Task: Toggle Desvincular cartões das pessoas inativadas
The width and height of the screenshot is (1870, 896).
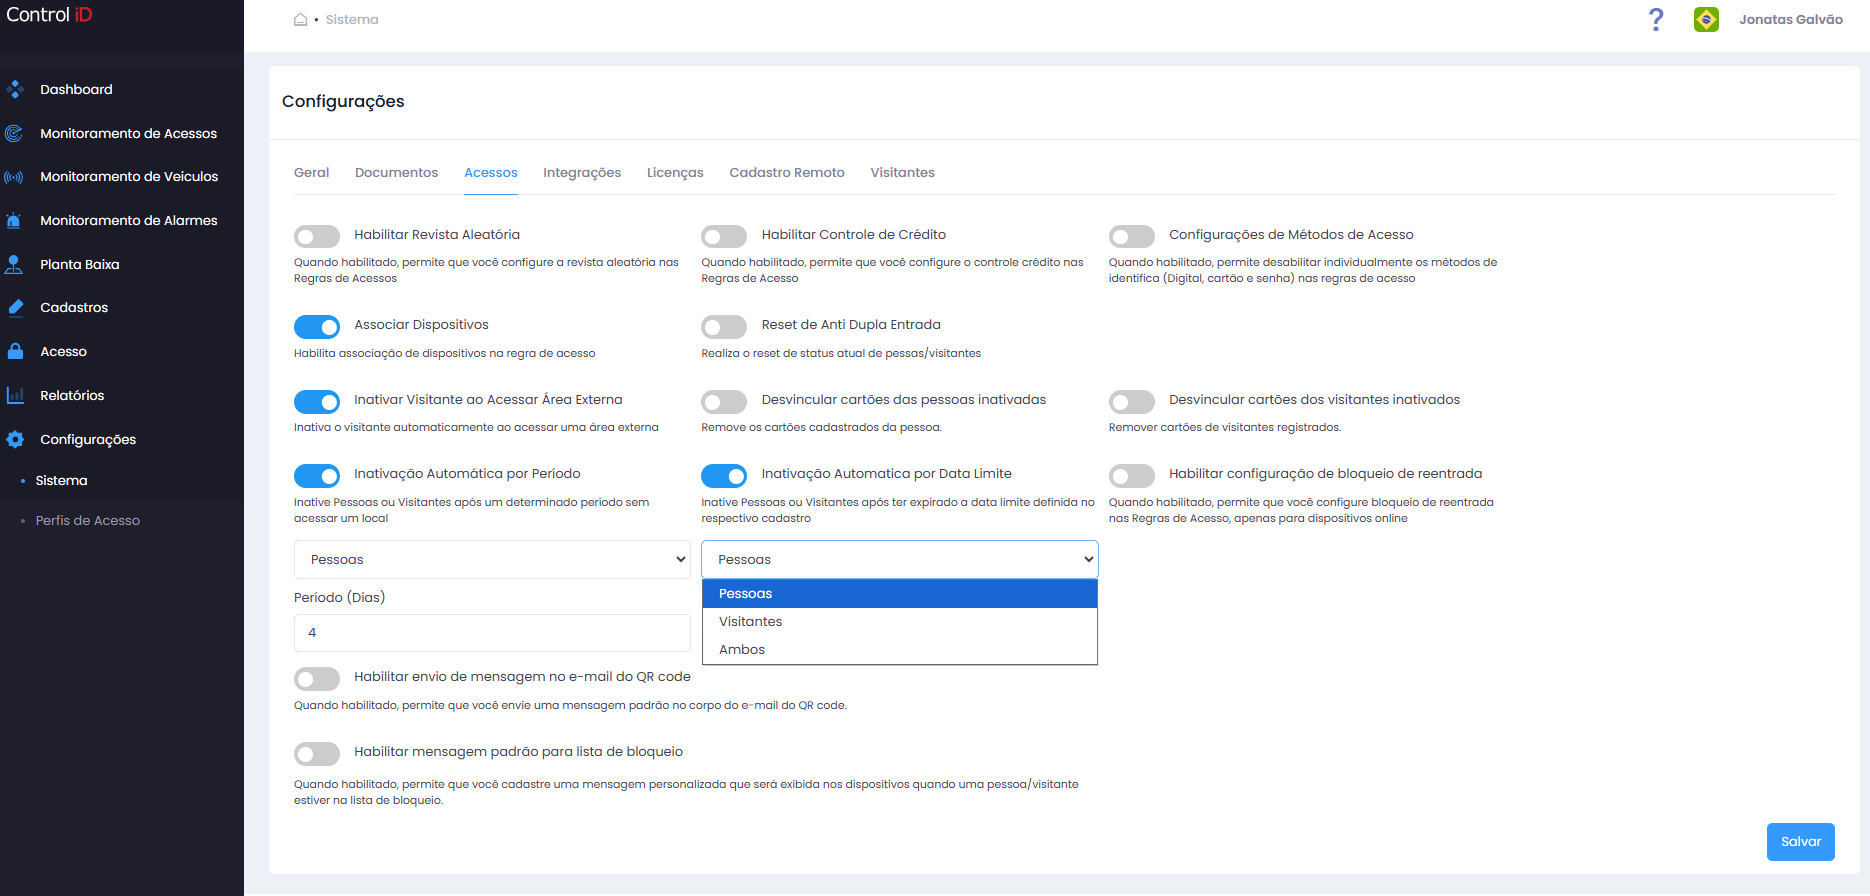Action: coord(724,401)
